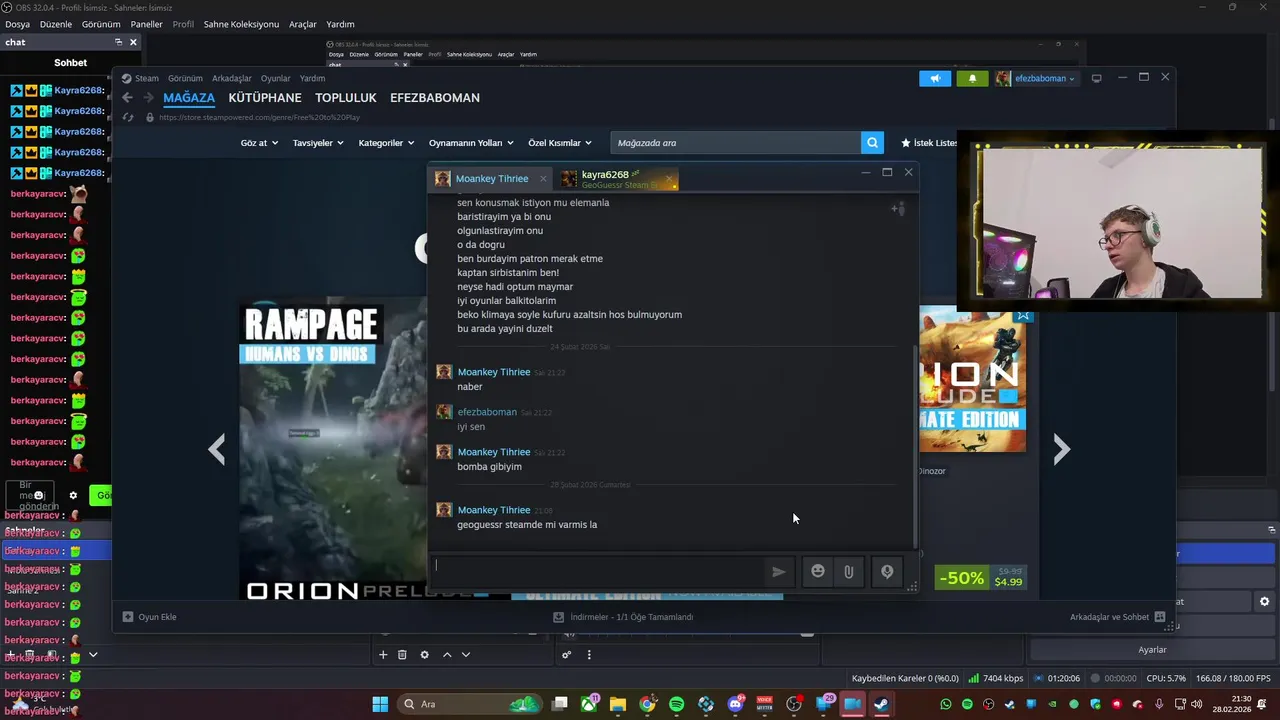
Task: Open Steam Oyunlar menu
Action: 276,78
